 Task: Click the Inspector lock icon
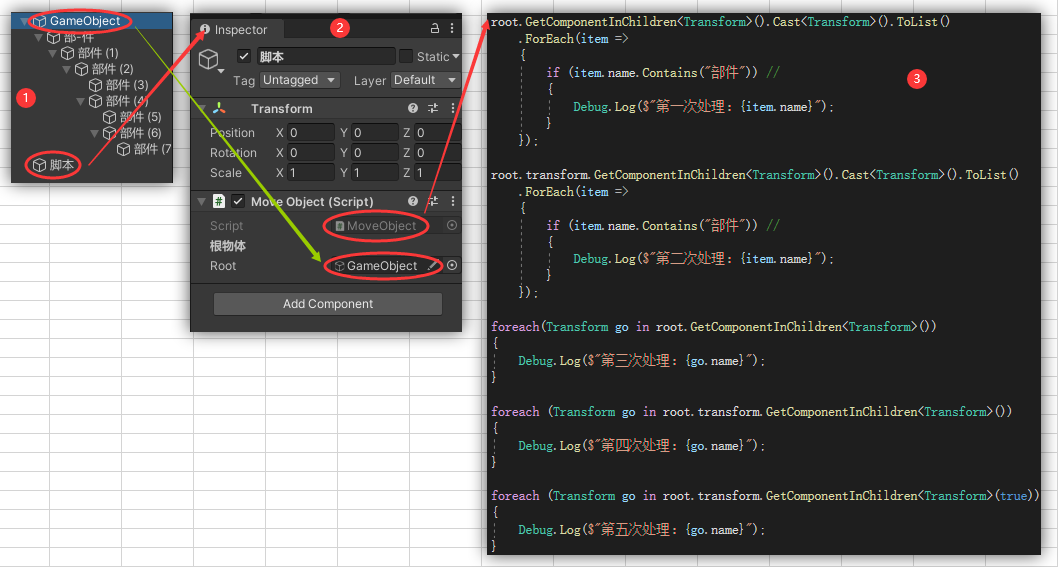tap(435, 28)
